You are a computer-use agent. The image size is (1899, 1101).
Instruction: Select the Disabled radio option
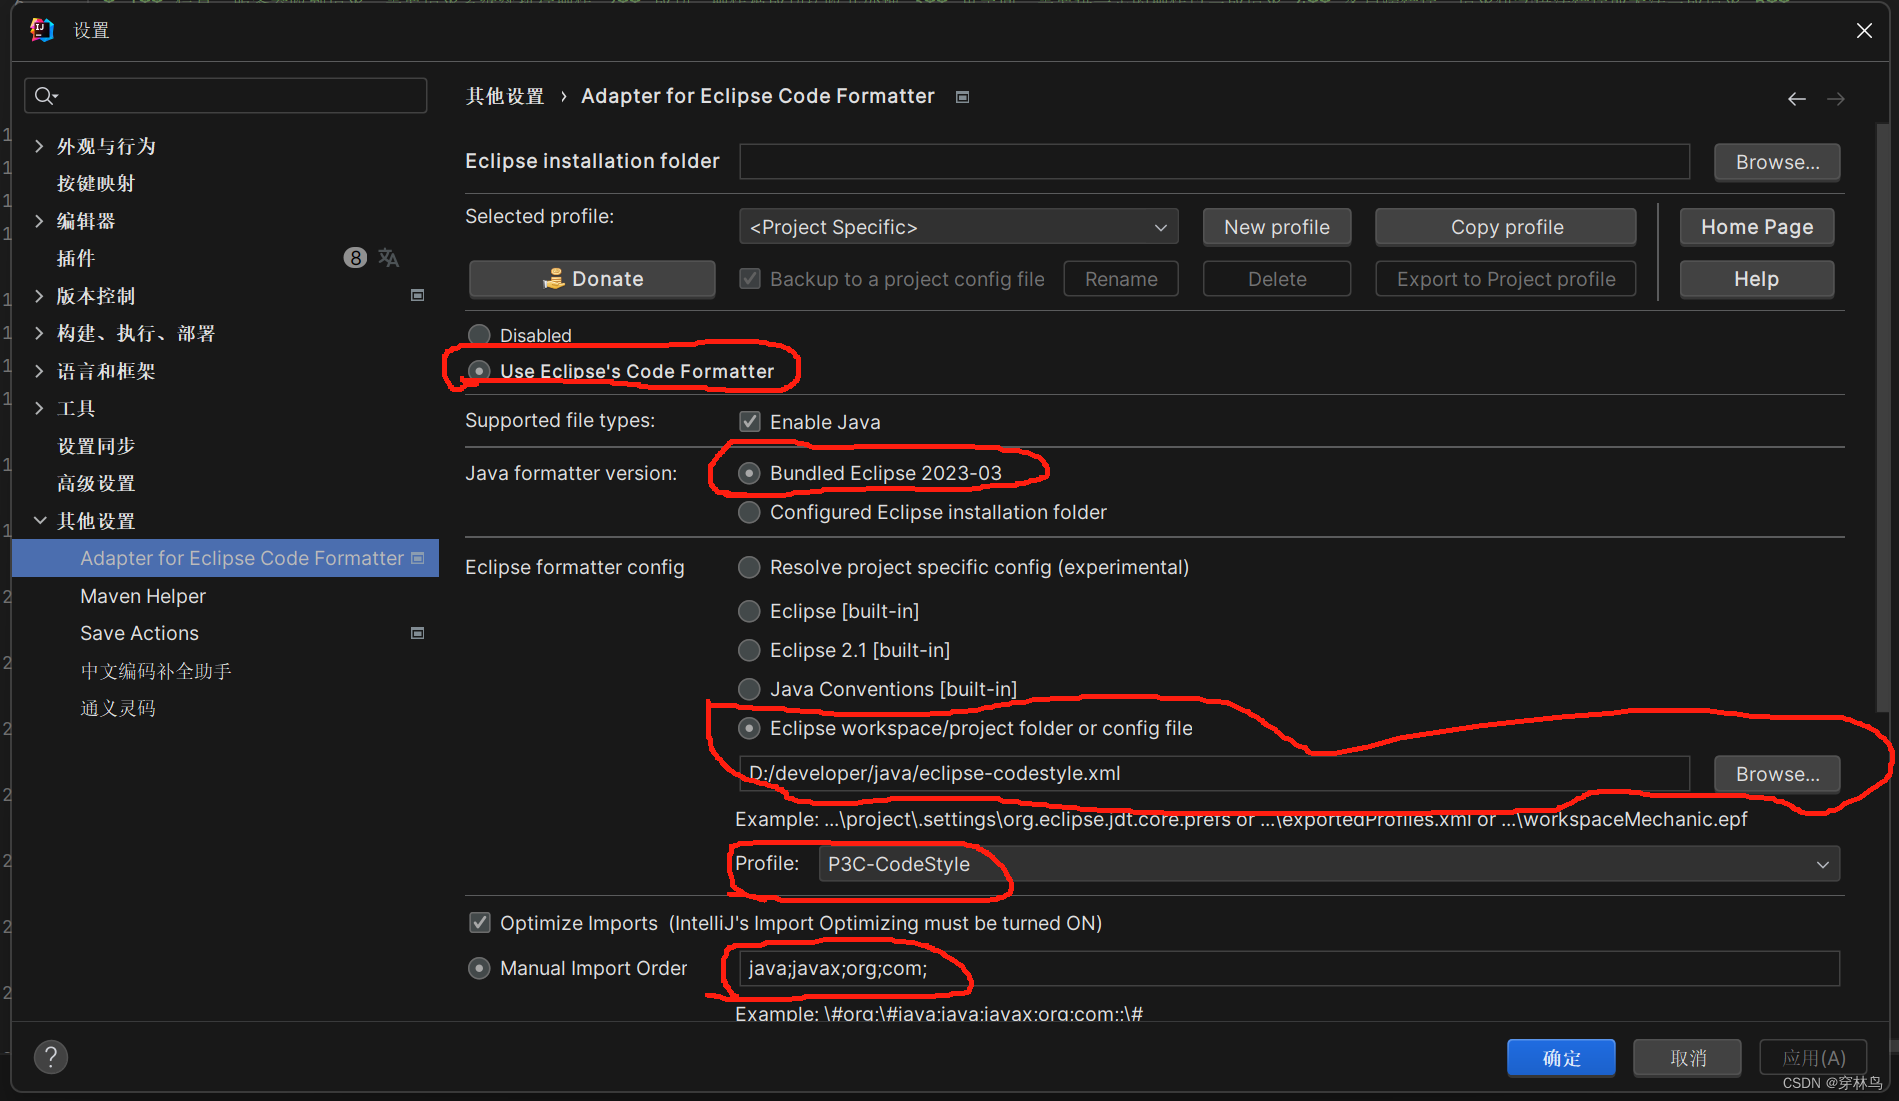pyautogui.click(x=479, y=335)
